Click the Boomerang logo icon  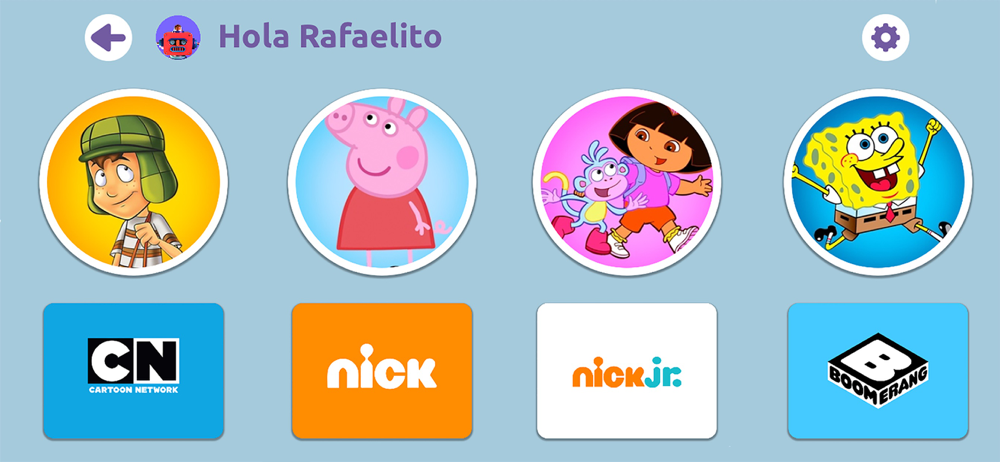click(878, 371)
